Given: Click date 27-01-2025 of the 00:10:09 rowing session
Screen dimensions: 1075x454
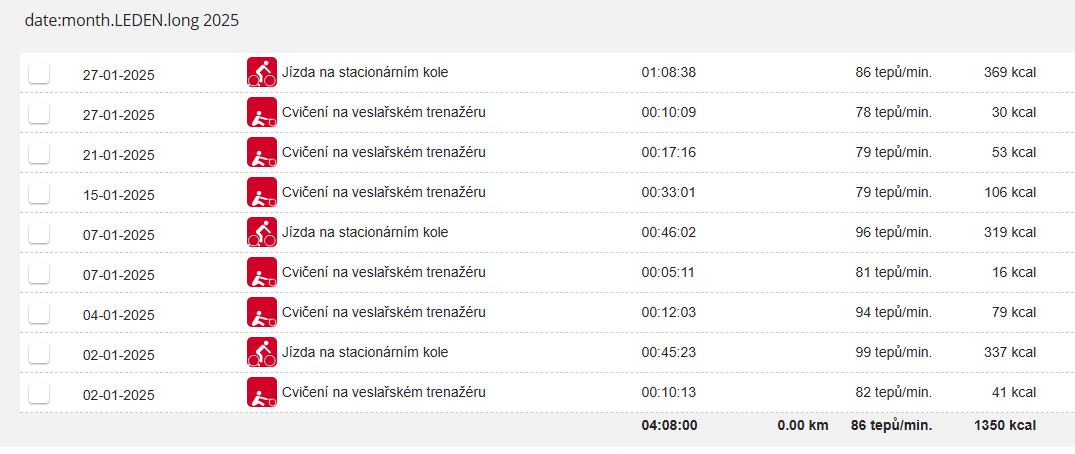Looking at the screenshot, I should click(118, 114).
